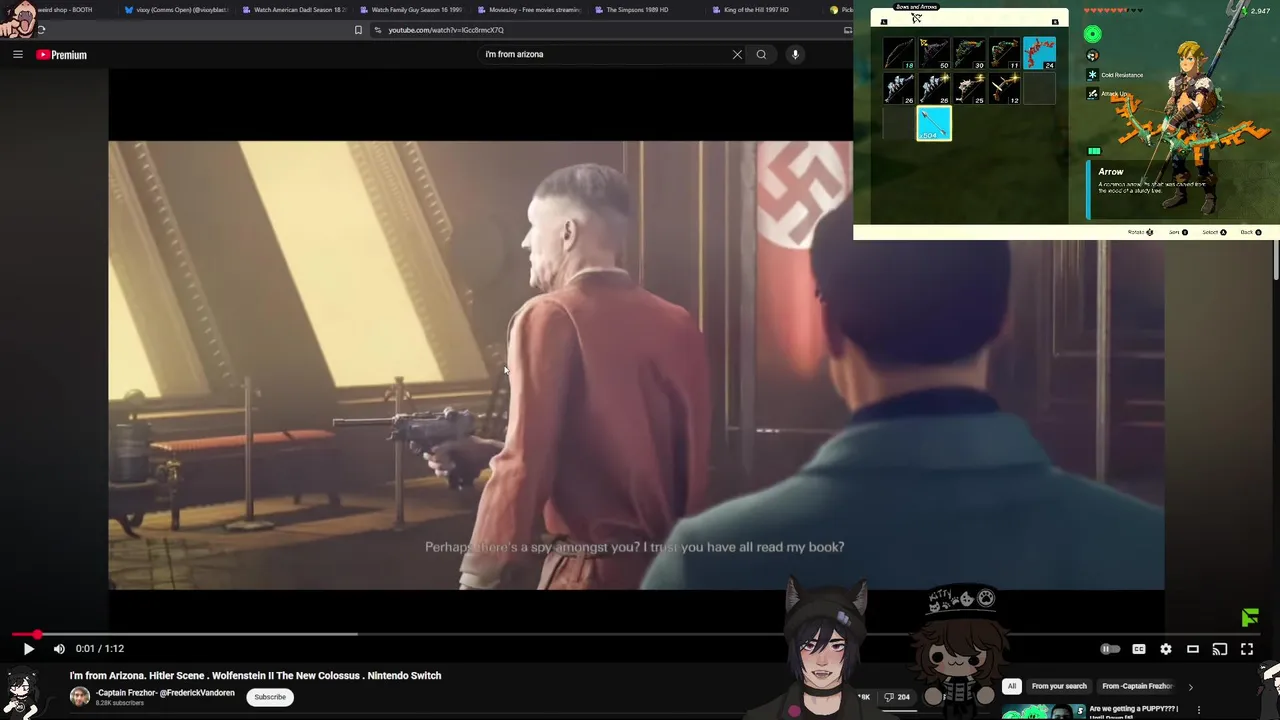Viewport: 1280px width, 720px height.
Task: Page inventory left with L button
Action: point(884,21)
